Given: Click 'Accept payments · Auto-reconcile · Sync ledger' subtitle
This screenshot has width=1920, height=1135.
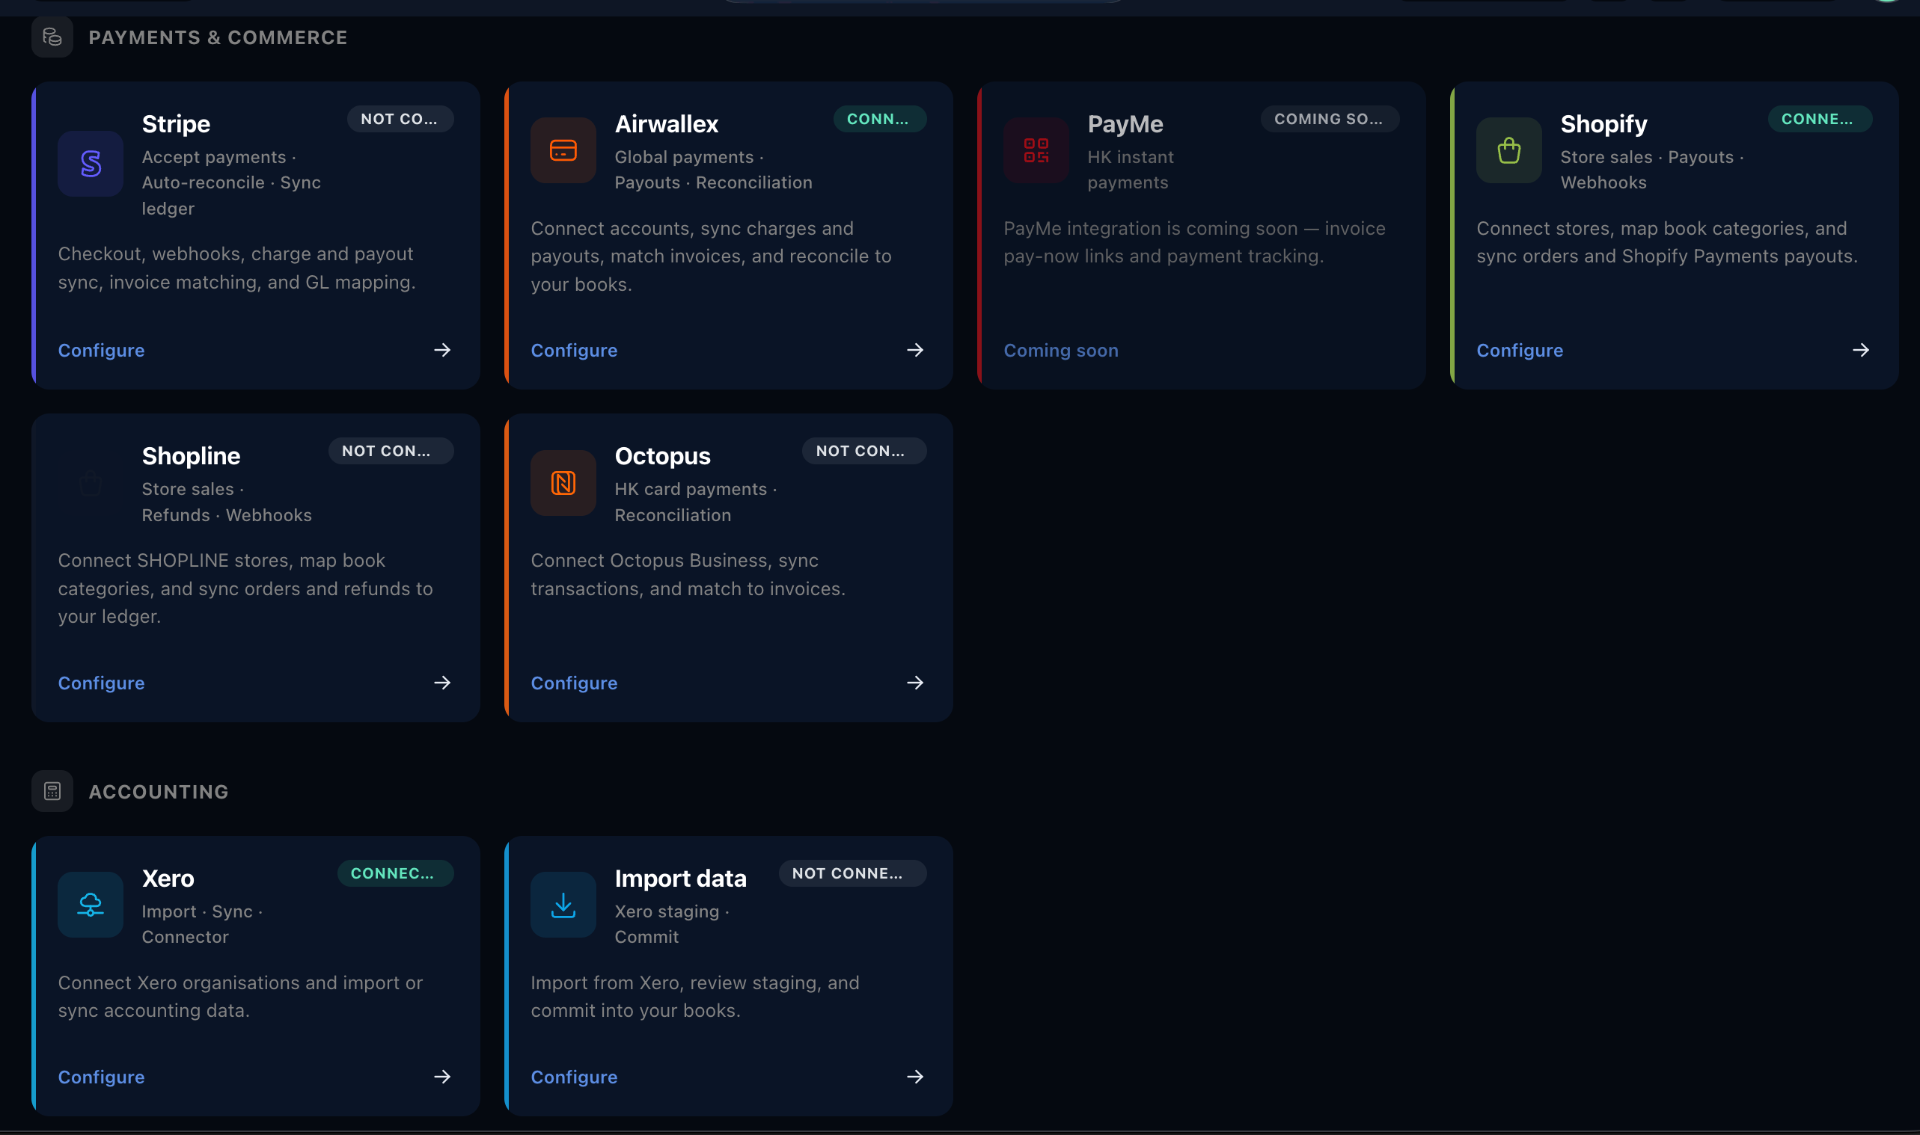Looking at the screenshot, I should point(231,183).
